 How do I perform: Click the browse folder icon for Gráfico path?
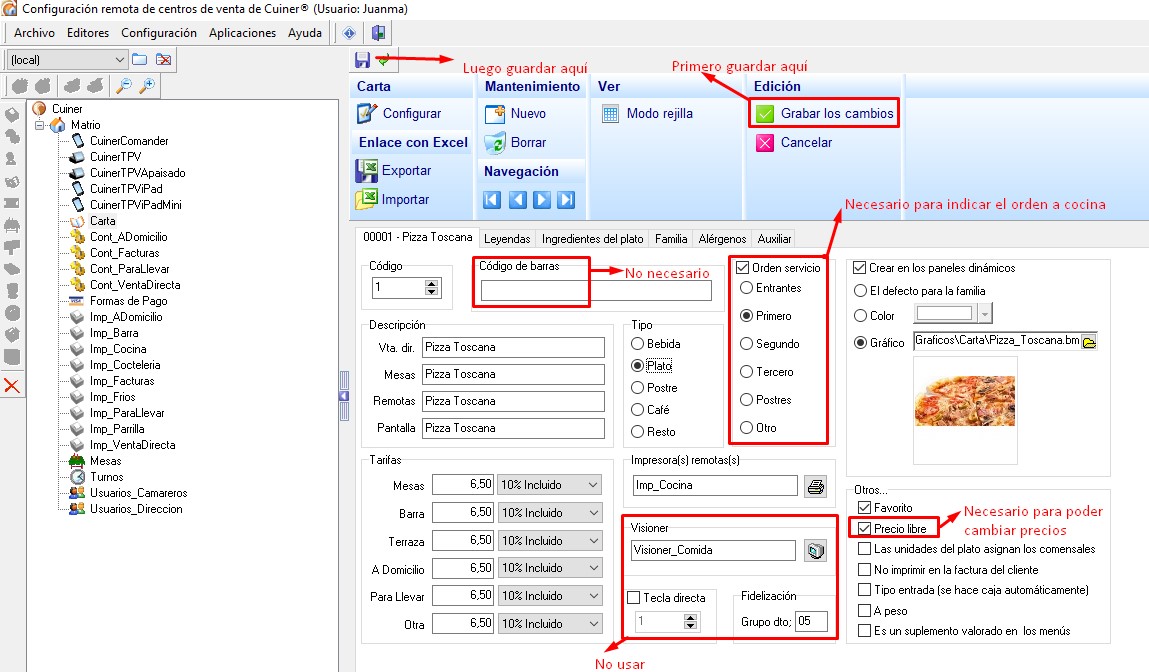point(1089,341)
